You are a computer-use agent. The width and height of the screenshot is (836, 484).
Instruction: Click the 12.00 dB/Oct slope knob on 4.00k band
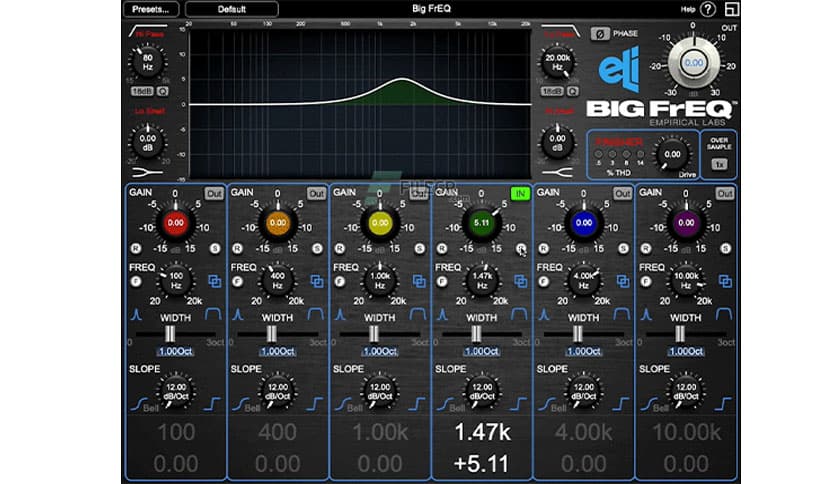[584, 391]
